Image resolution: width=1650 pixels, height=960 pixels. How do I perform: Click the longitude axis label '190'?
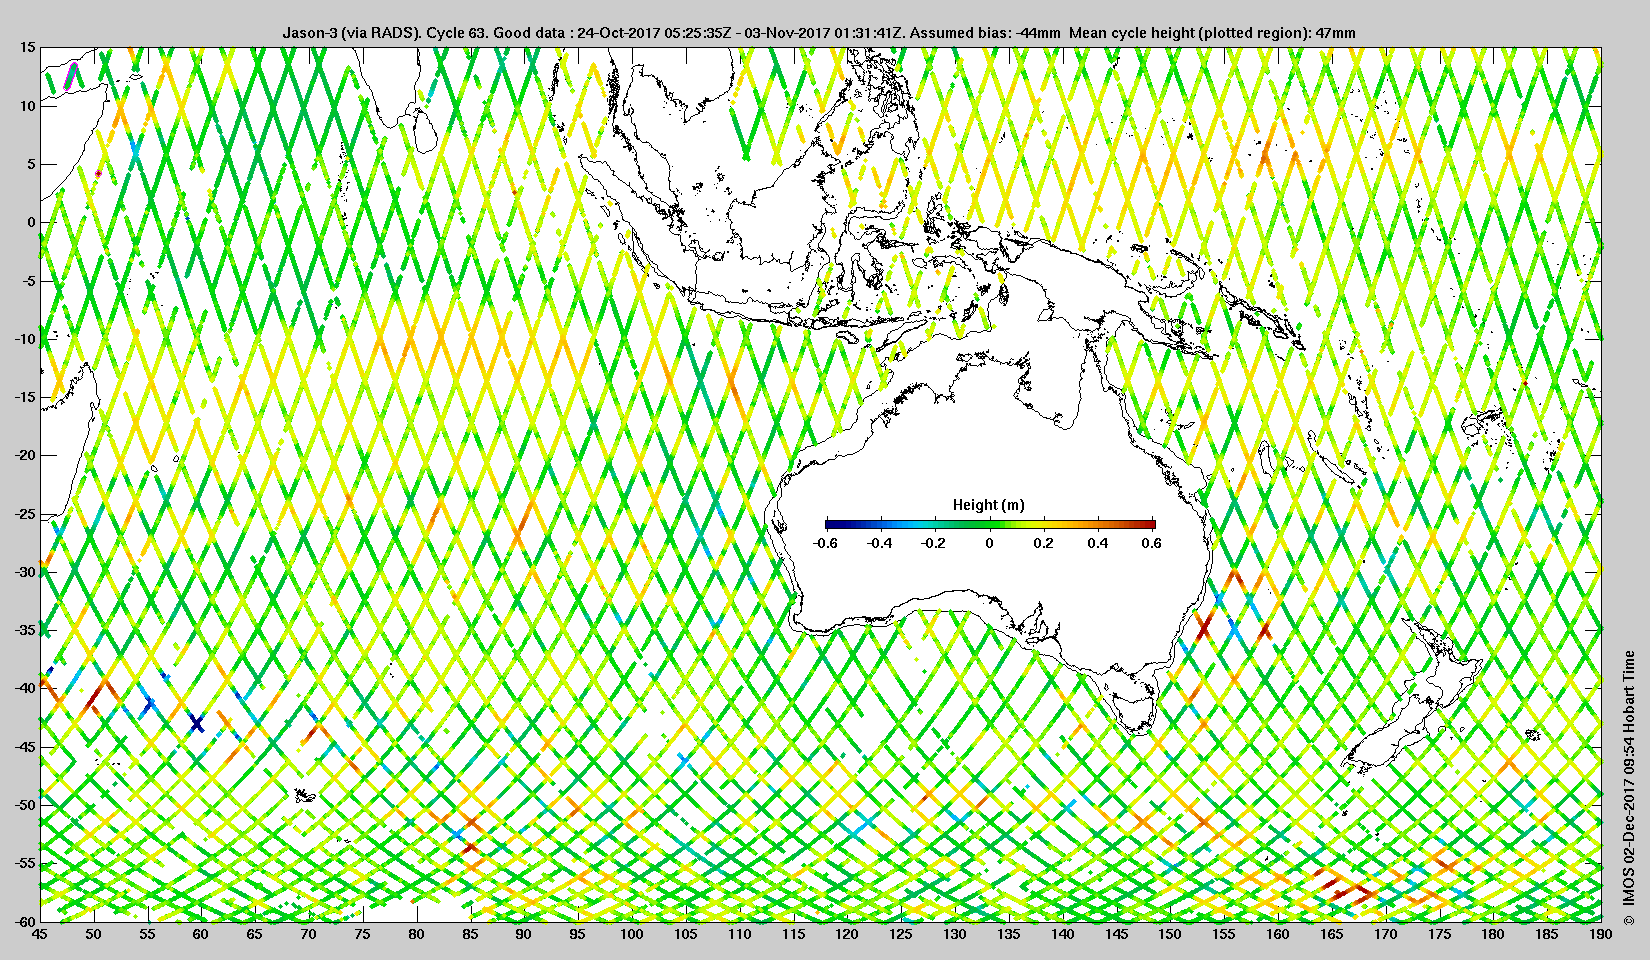1601,934
